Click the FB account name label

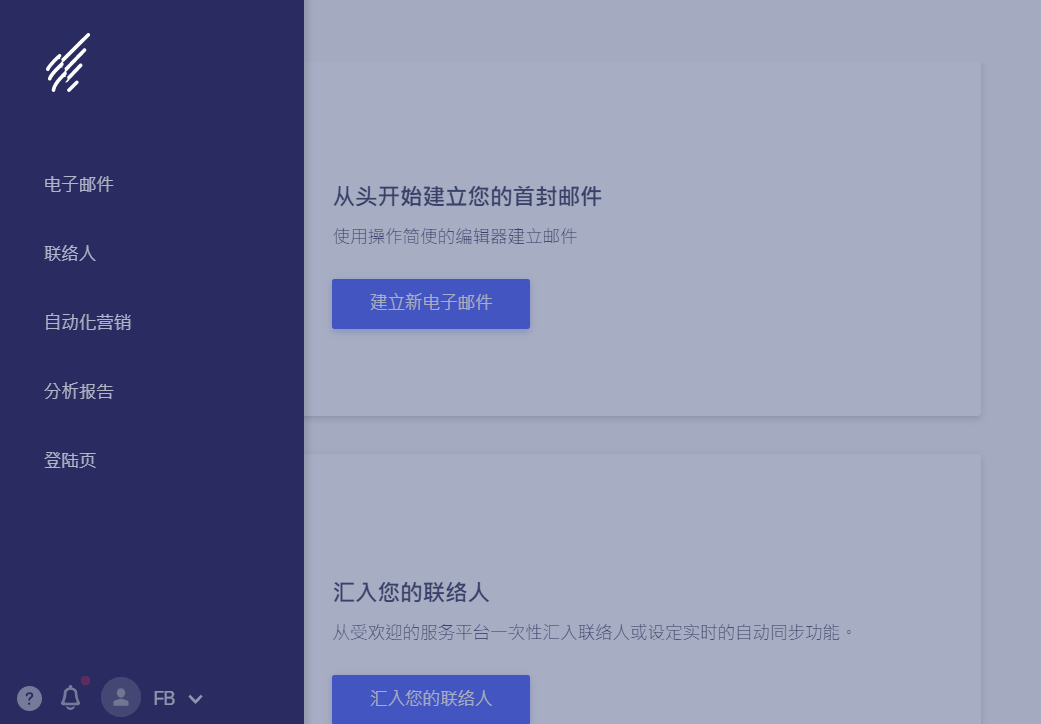(164, 699)
